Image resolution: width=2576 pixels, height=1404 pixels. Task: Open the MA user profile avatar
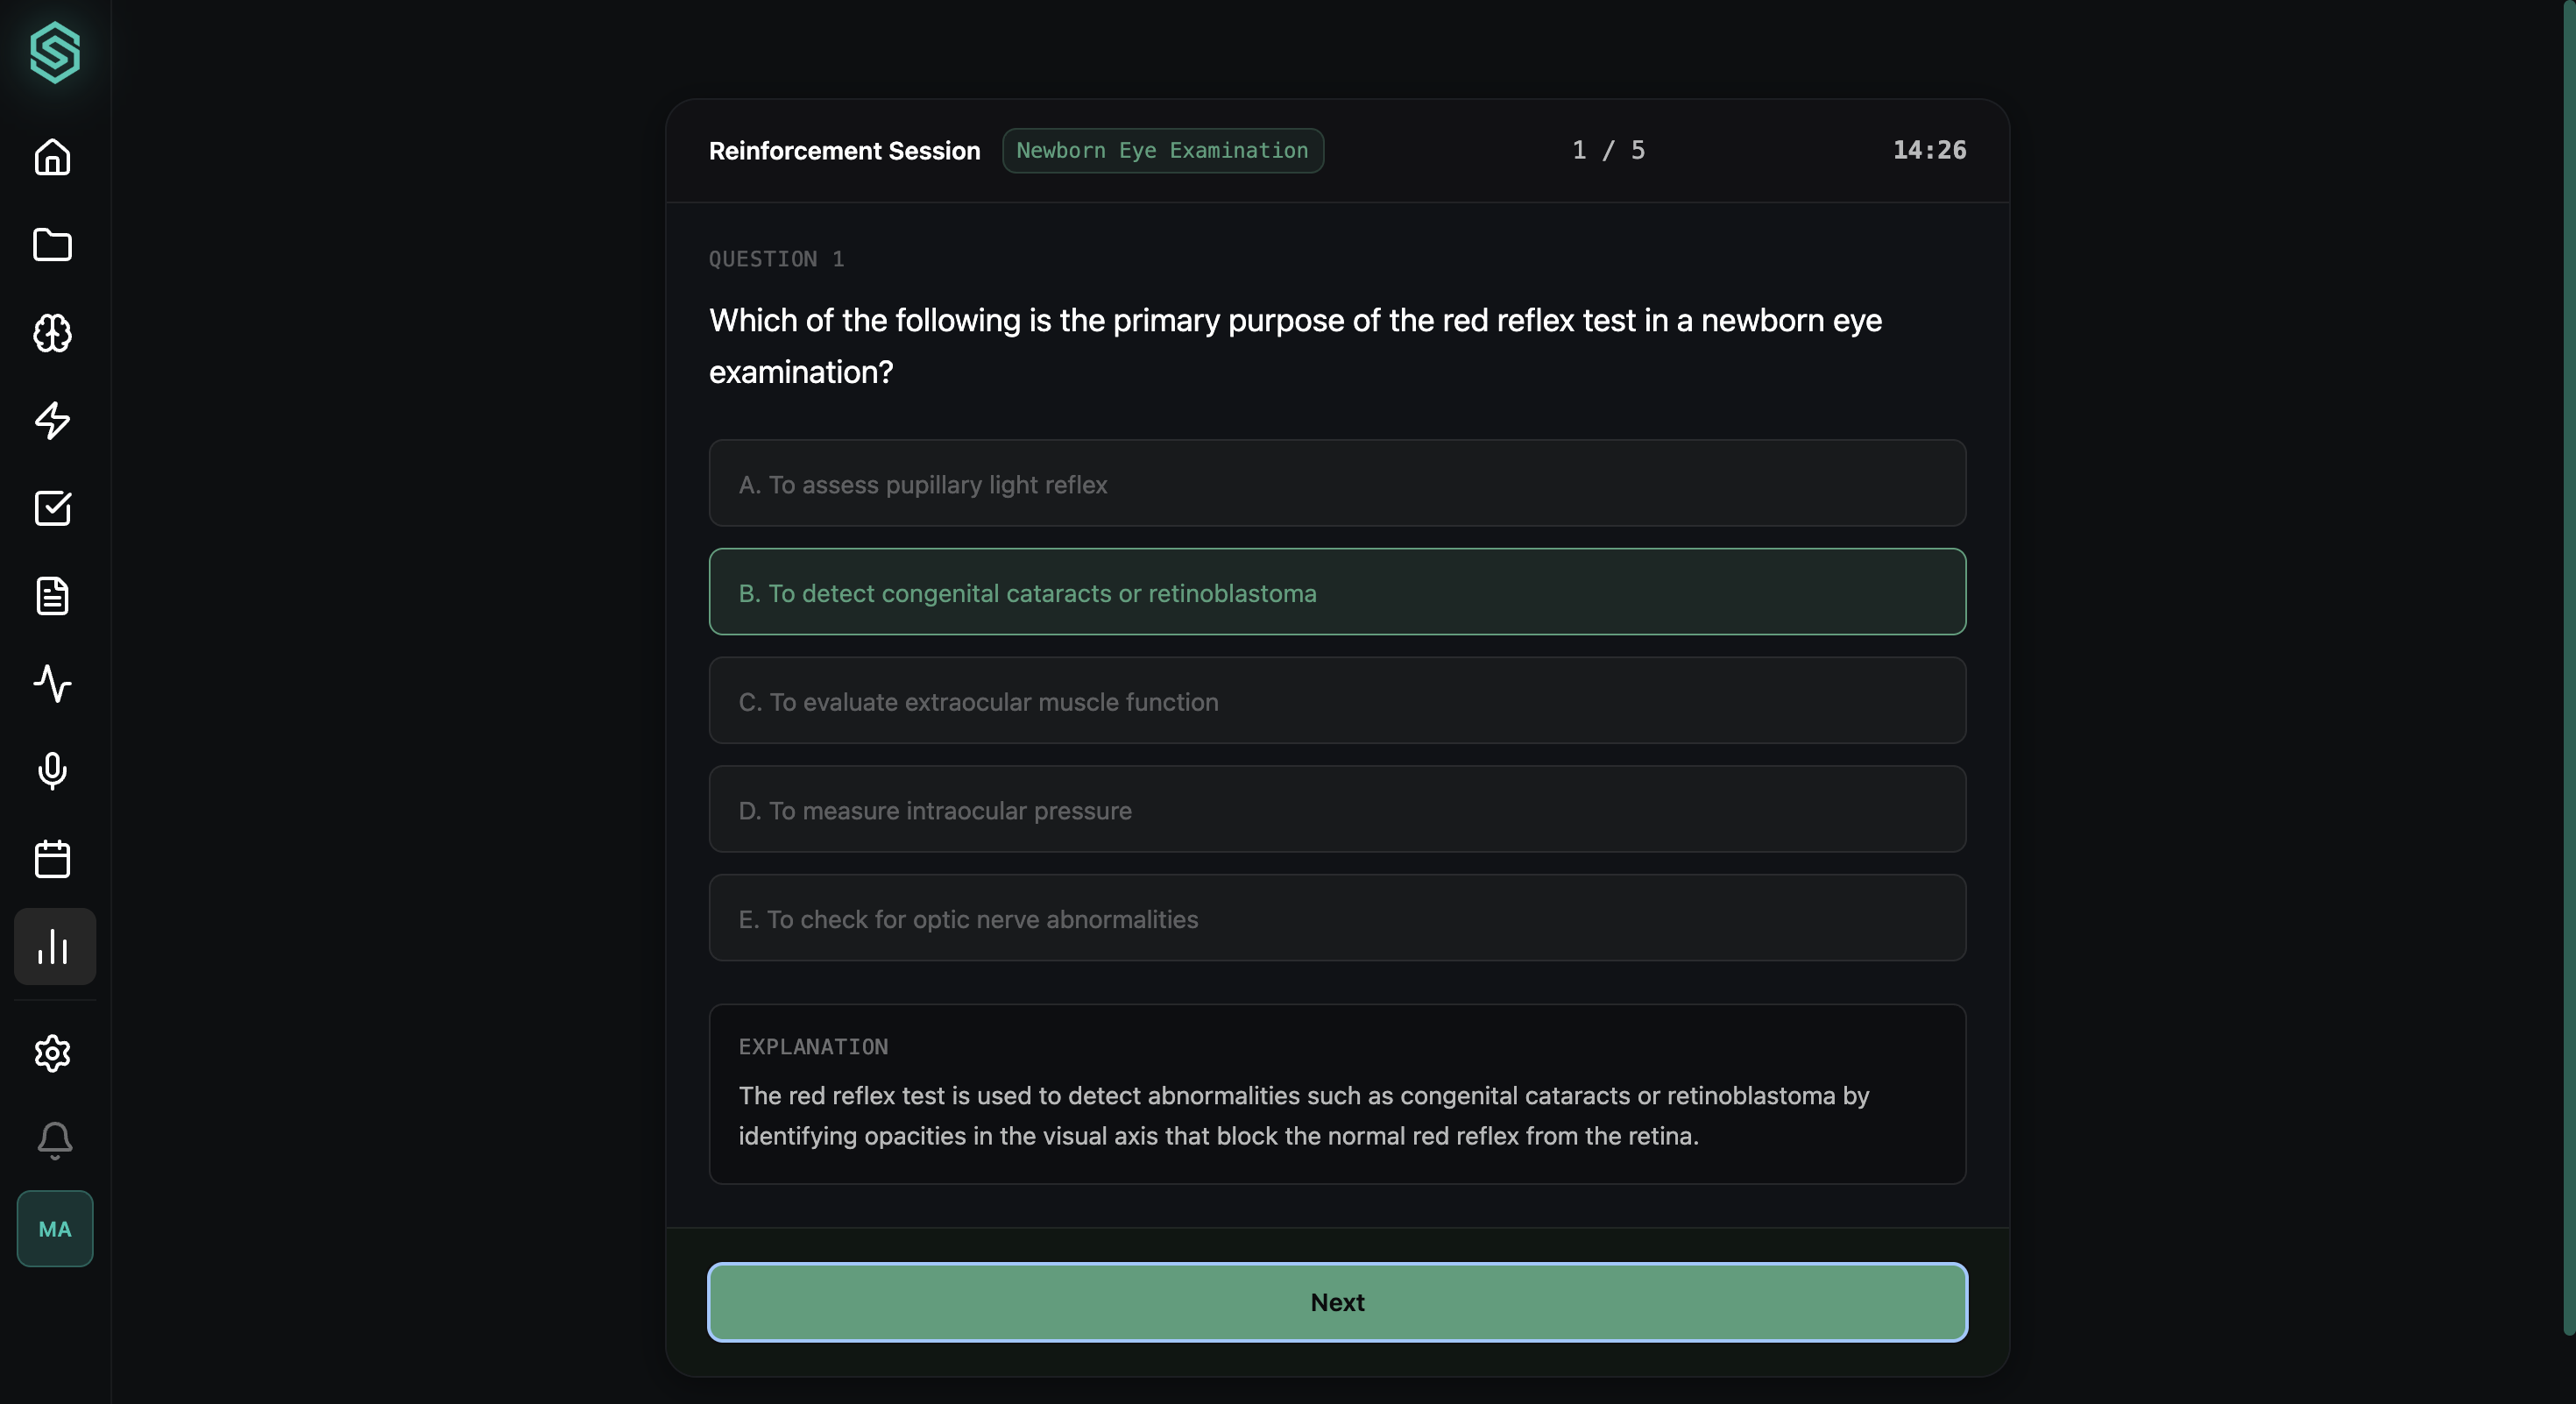55,1229
